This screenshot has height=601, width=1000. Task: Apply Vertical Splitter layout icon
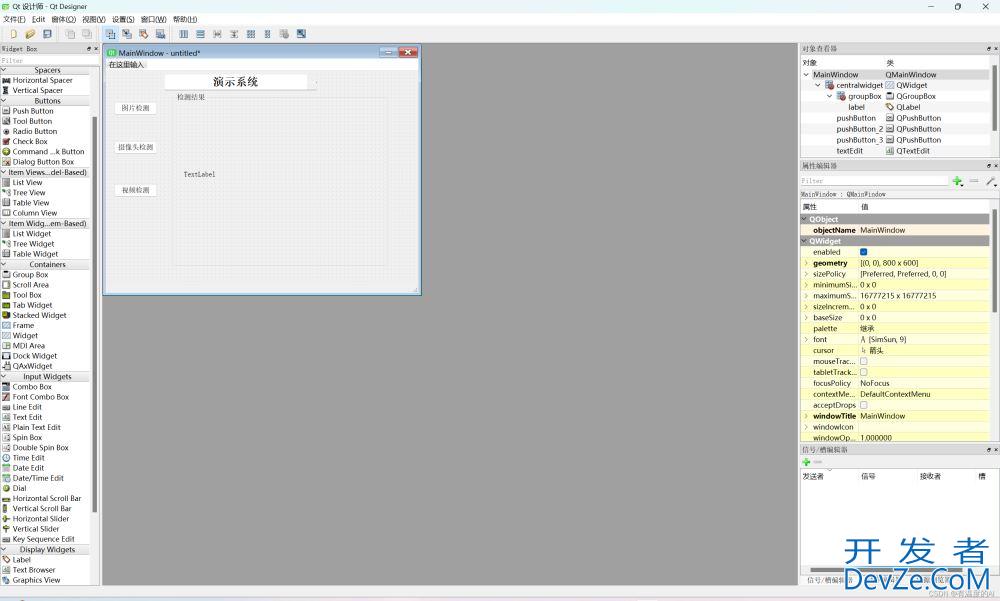pos(234,34)
